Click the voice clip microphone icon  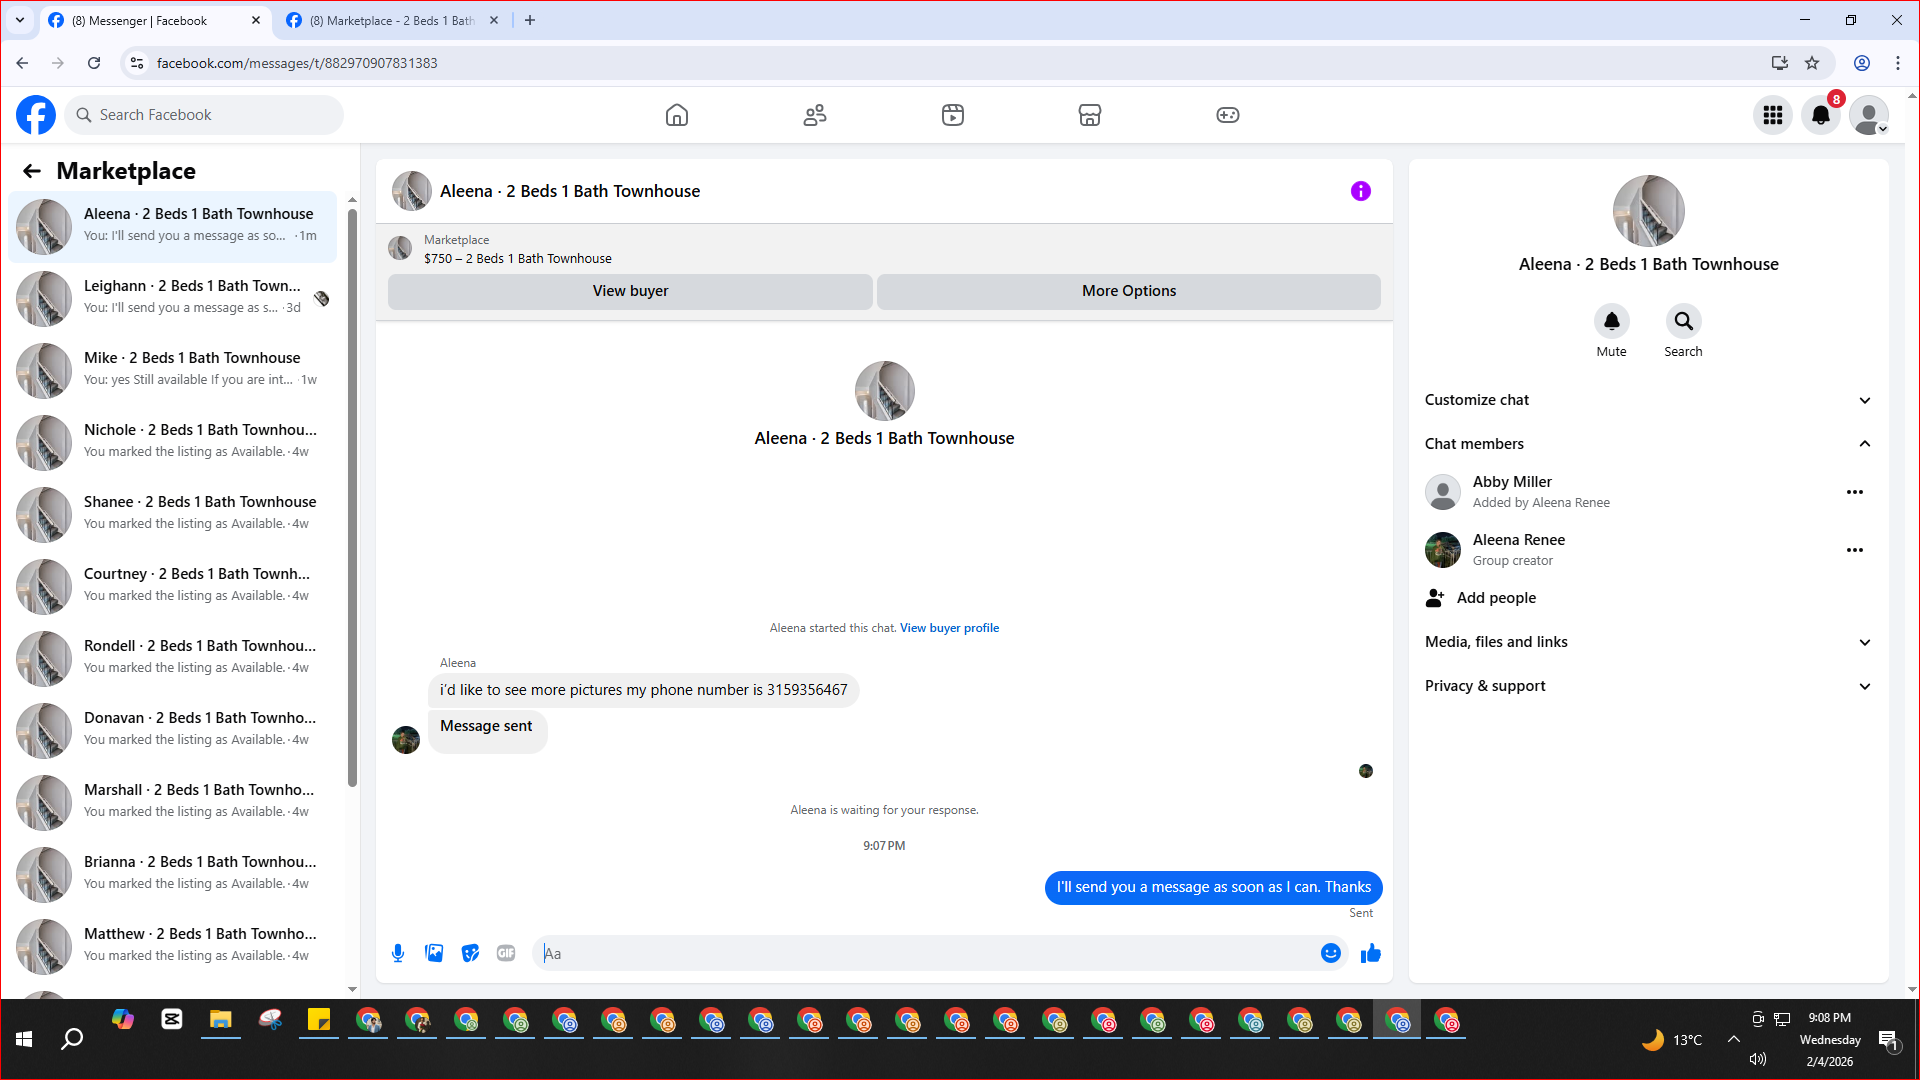coord(398,953)
